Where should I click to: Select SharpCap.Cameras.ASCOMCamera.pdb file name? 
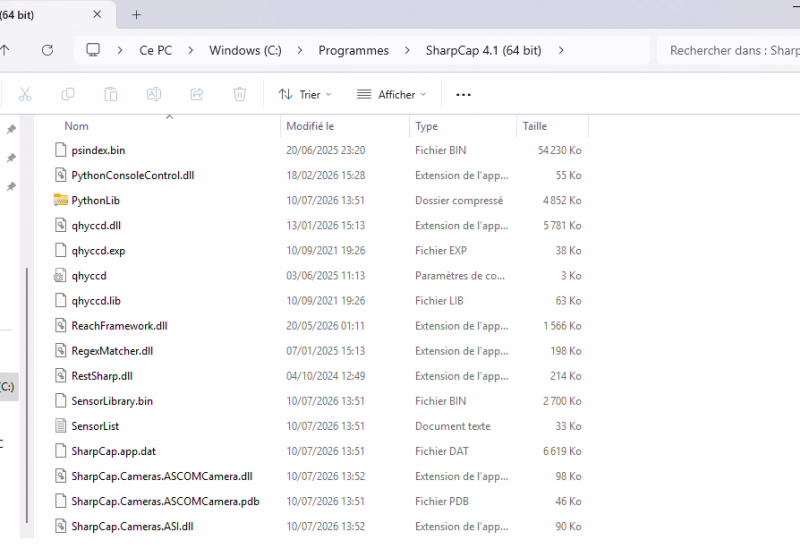coord(165,501)
